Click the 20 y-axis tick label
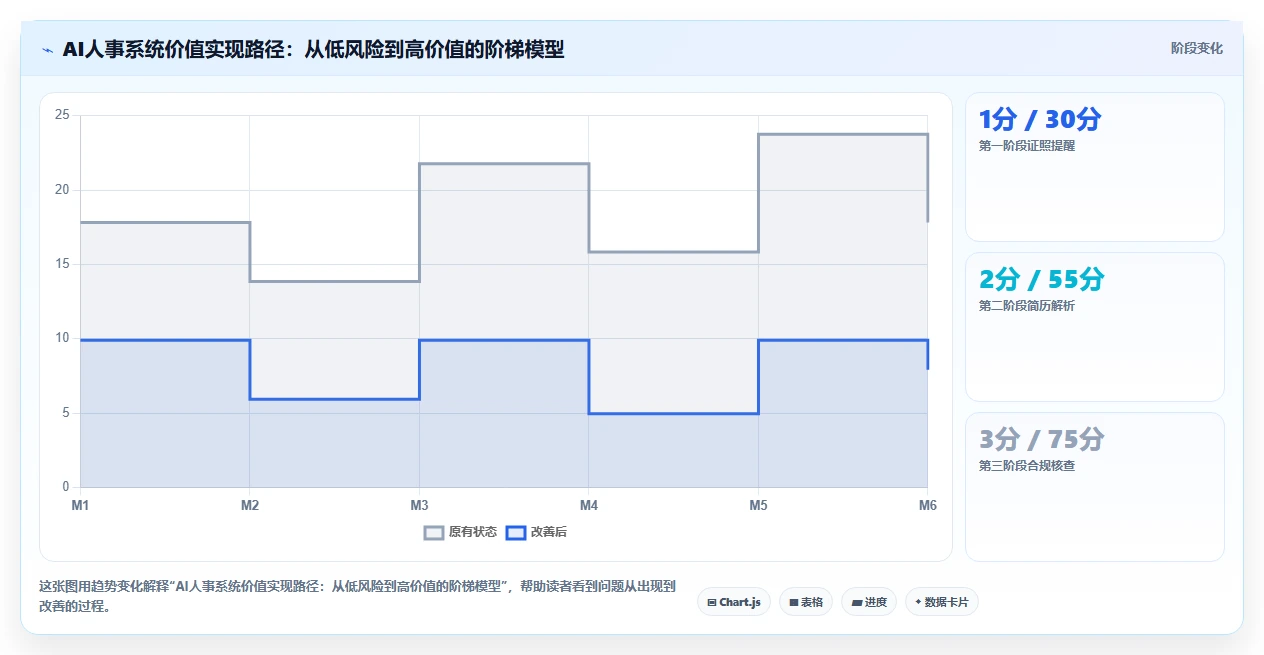1264x655 pixels. (62, 190)
